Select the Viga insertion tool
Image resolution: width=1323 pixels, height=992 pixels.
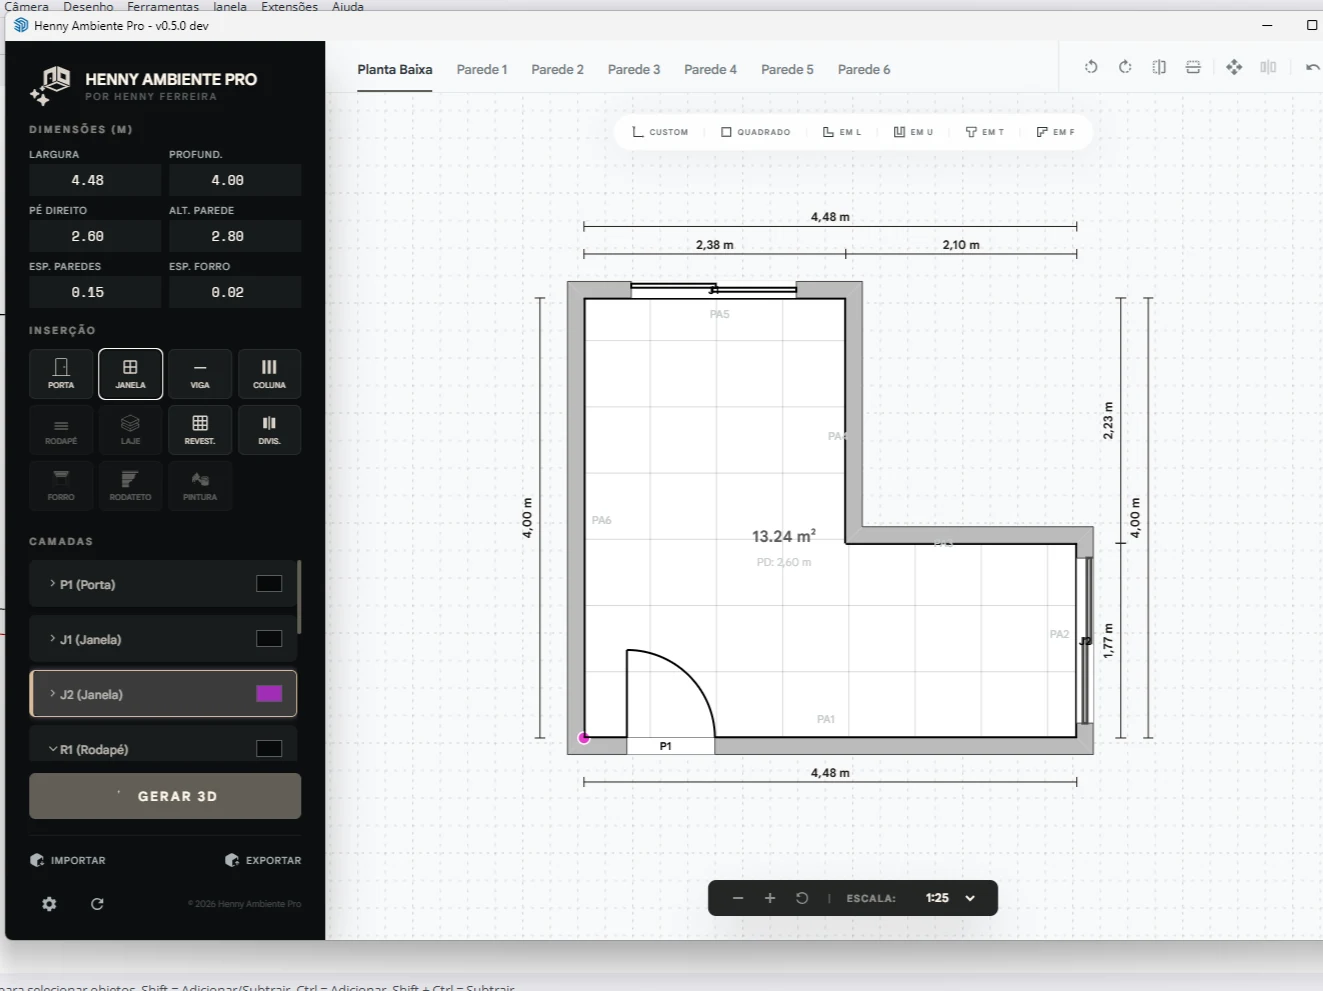click(x=200, y=374)
